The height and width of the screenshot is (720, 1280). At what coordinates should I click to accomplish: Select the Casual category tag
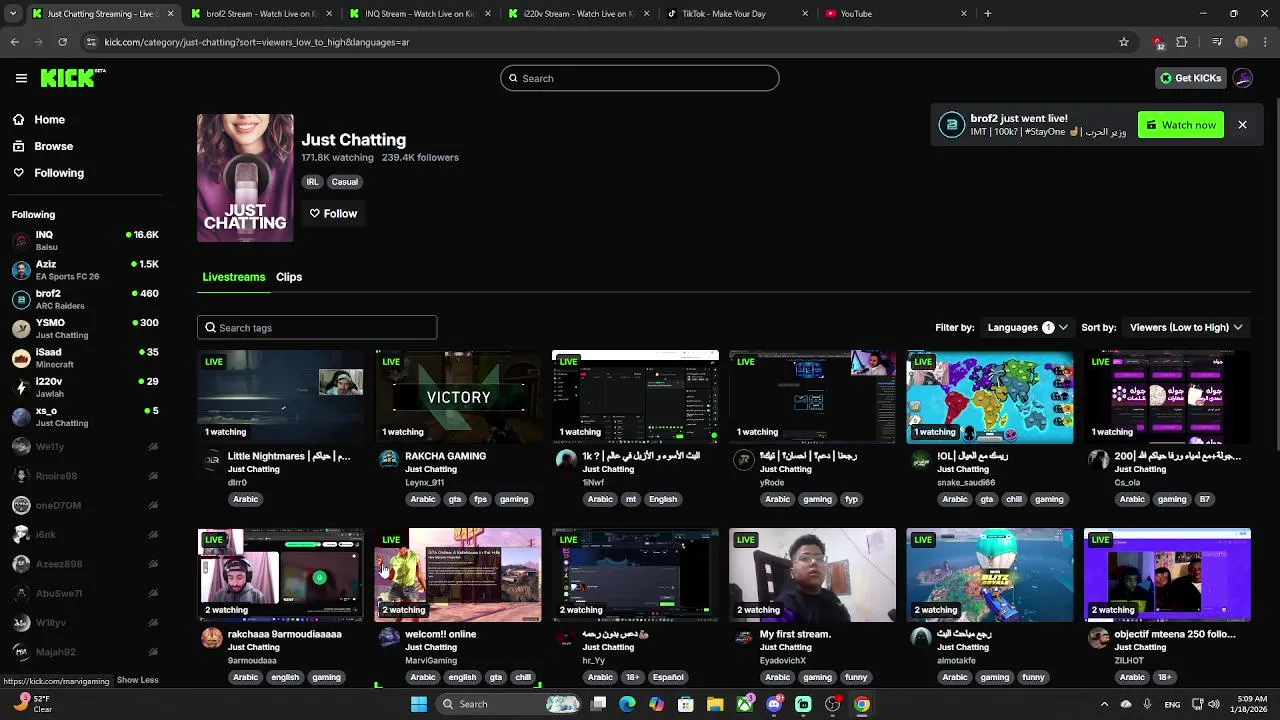[345, 182]
